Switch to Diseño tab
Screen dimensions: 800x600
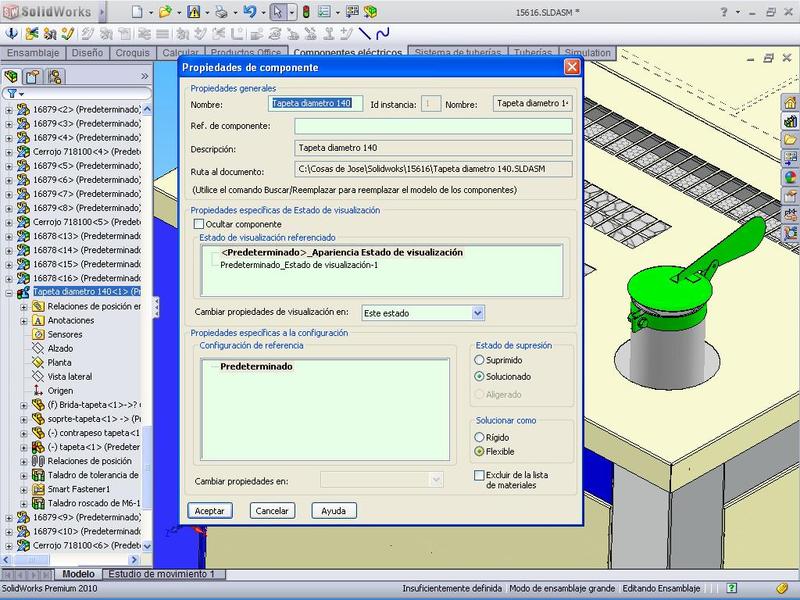point(87,53)
